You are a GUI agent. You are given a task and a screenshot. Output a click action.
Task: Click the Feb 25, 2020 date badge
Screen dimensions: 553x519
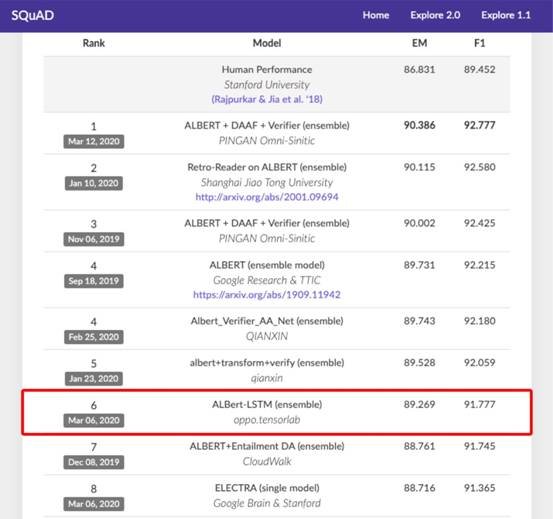pos(94,337)
